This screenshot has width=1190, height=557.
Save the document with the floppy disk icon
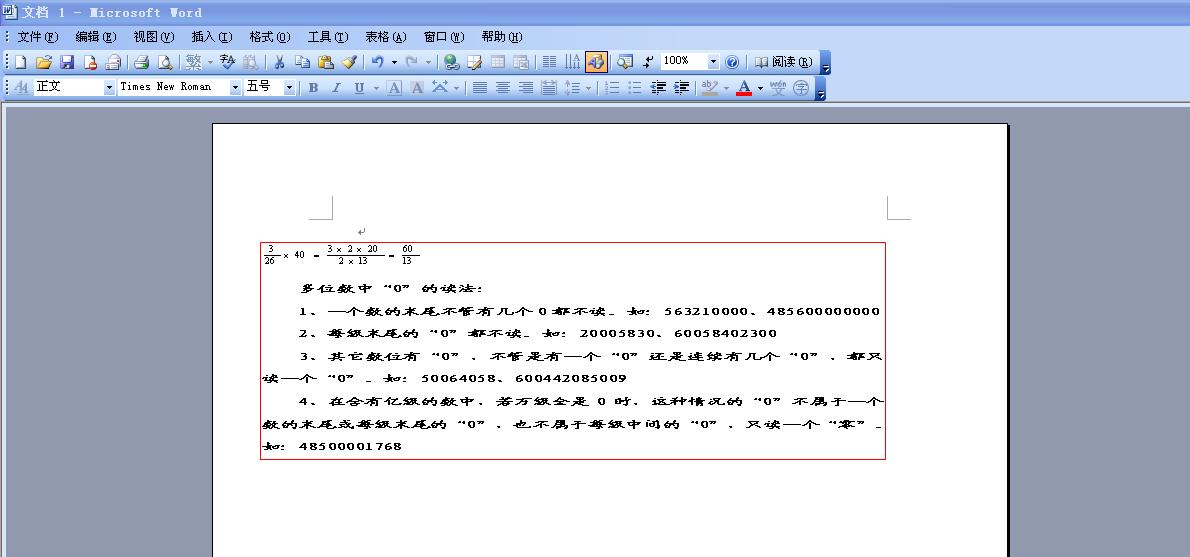coord(67,62)
